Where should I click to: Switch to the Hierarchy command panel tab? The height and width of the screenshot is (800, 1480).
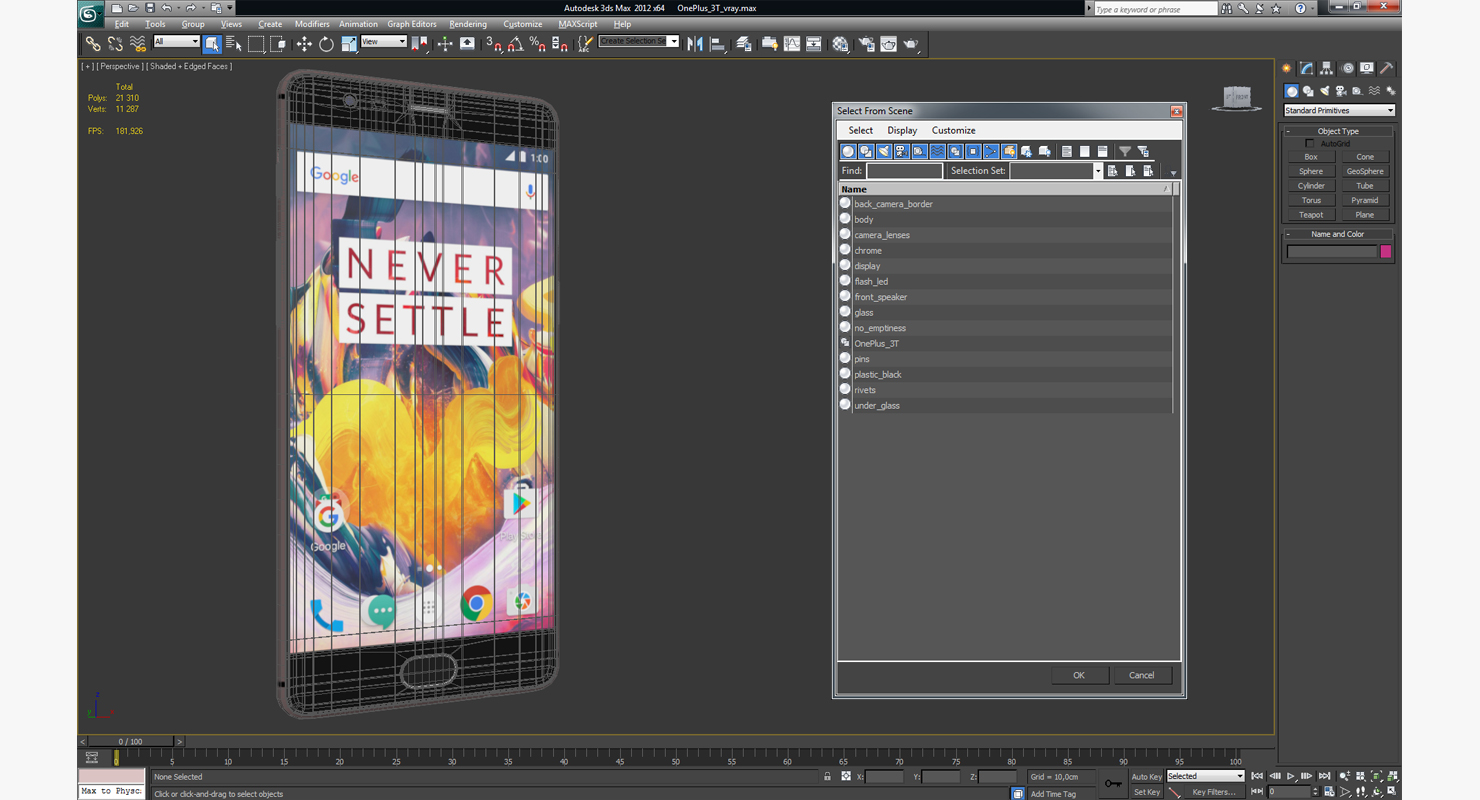pyautogui.click(x=1326, y=68)
